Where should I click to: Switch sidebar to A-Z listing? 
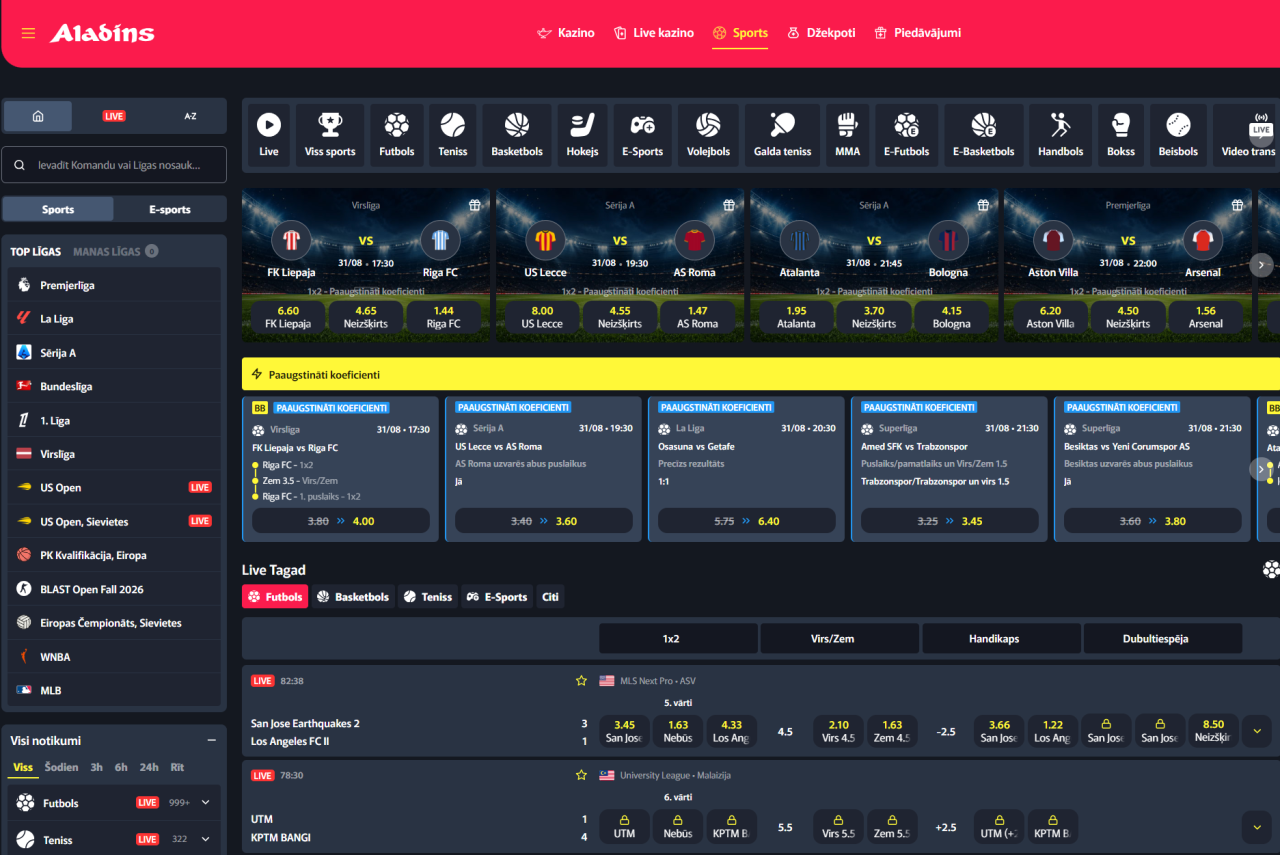(x=190, y=116)
